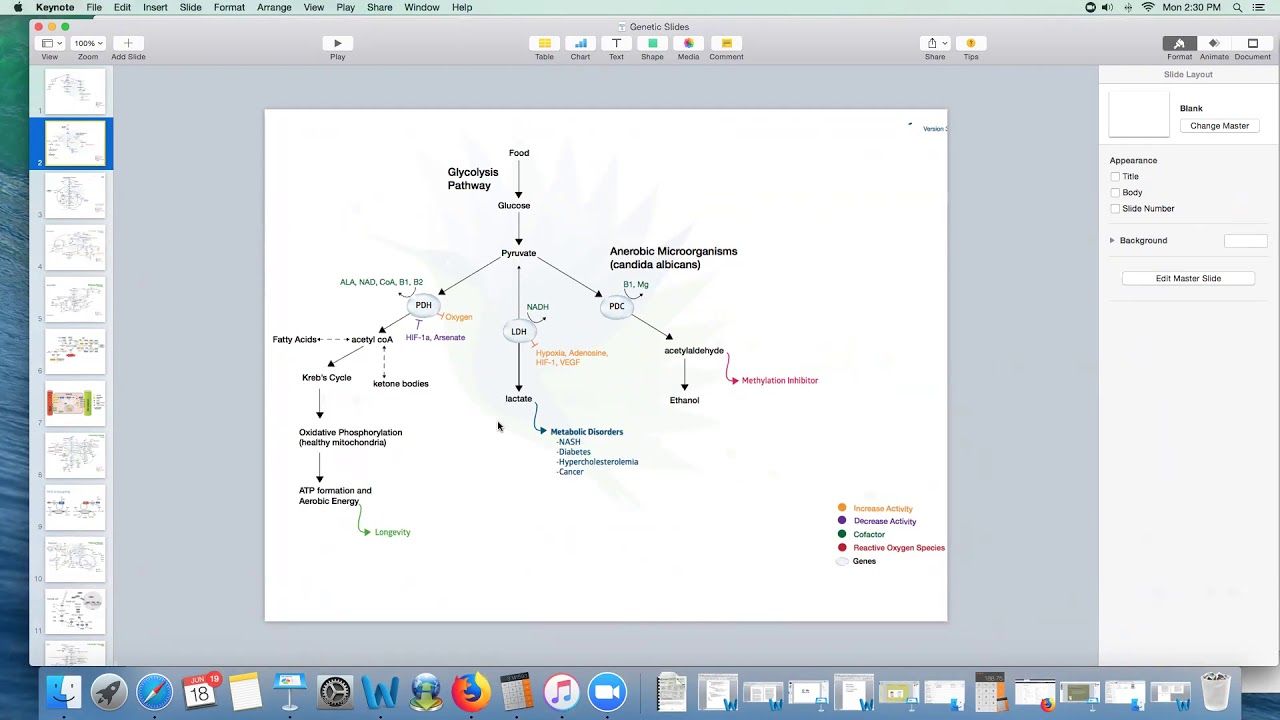1280x720 pixels.
Task: Enable the Body checkbox
Action: tap(1115, 193)
